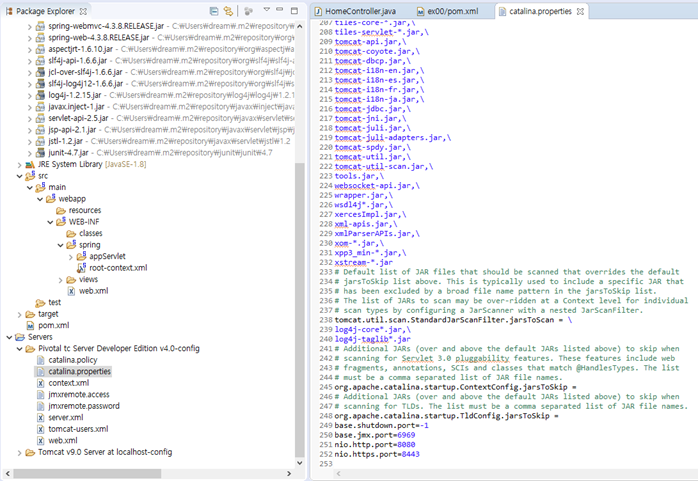The width and height of the screenshot is (698, 481).
Task: Click line 209 tomcat-api.jar entry
Action: coord(370,42)
